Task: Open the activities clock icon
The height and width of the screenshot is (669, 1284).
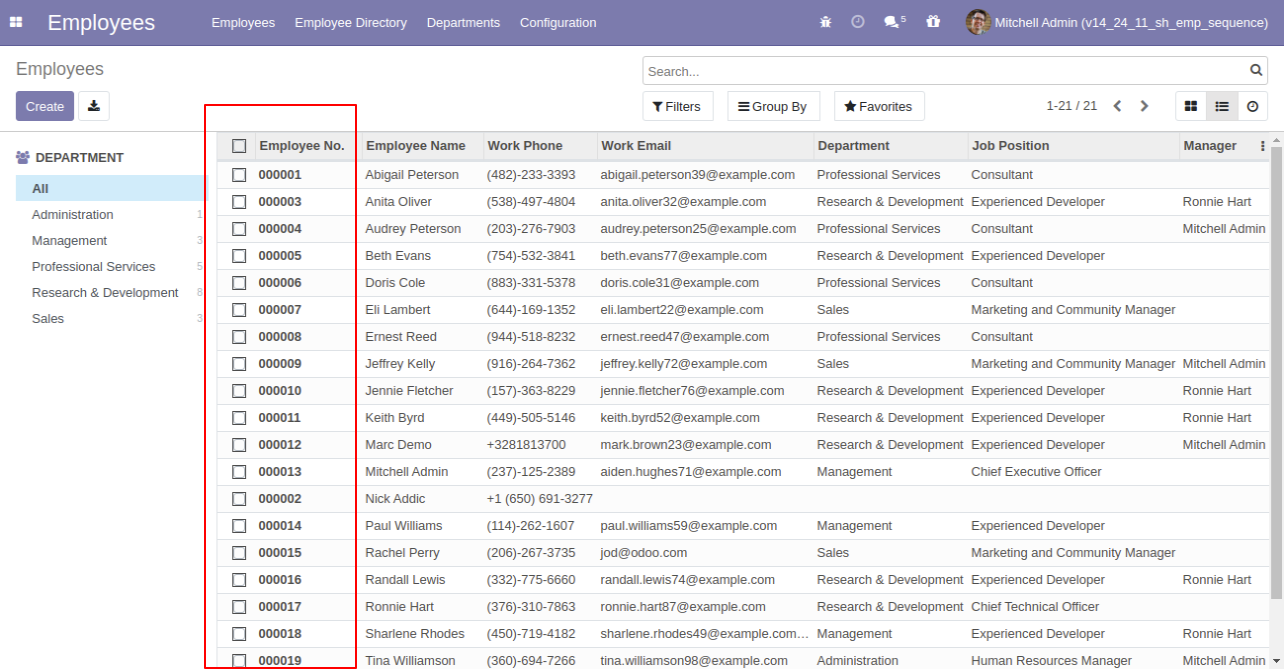Action: (858, 22)
